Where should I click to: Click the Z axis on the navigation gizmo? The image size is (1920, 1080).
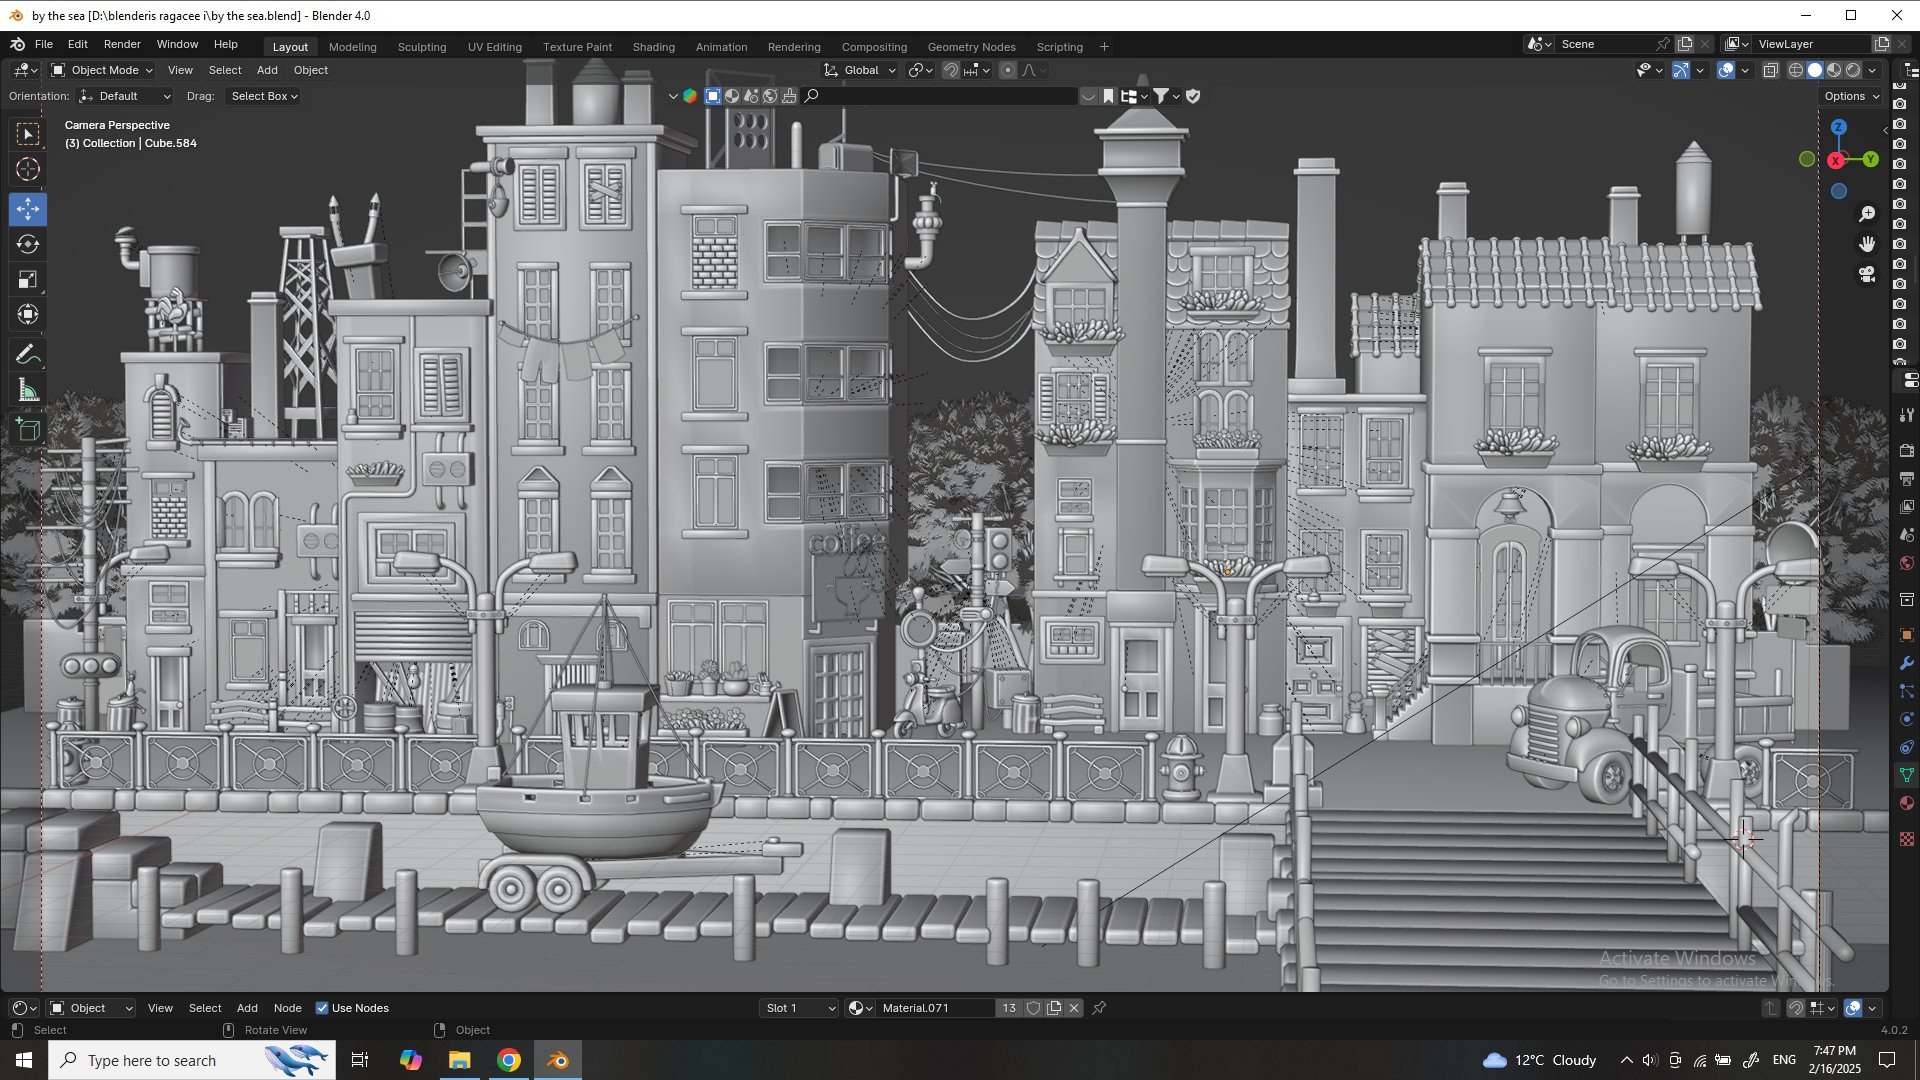tap(1838, 127)
